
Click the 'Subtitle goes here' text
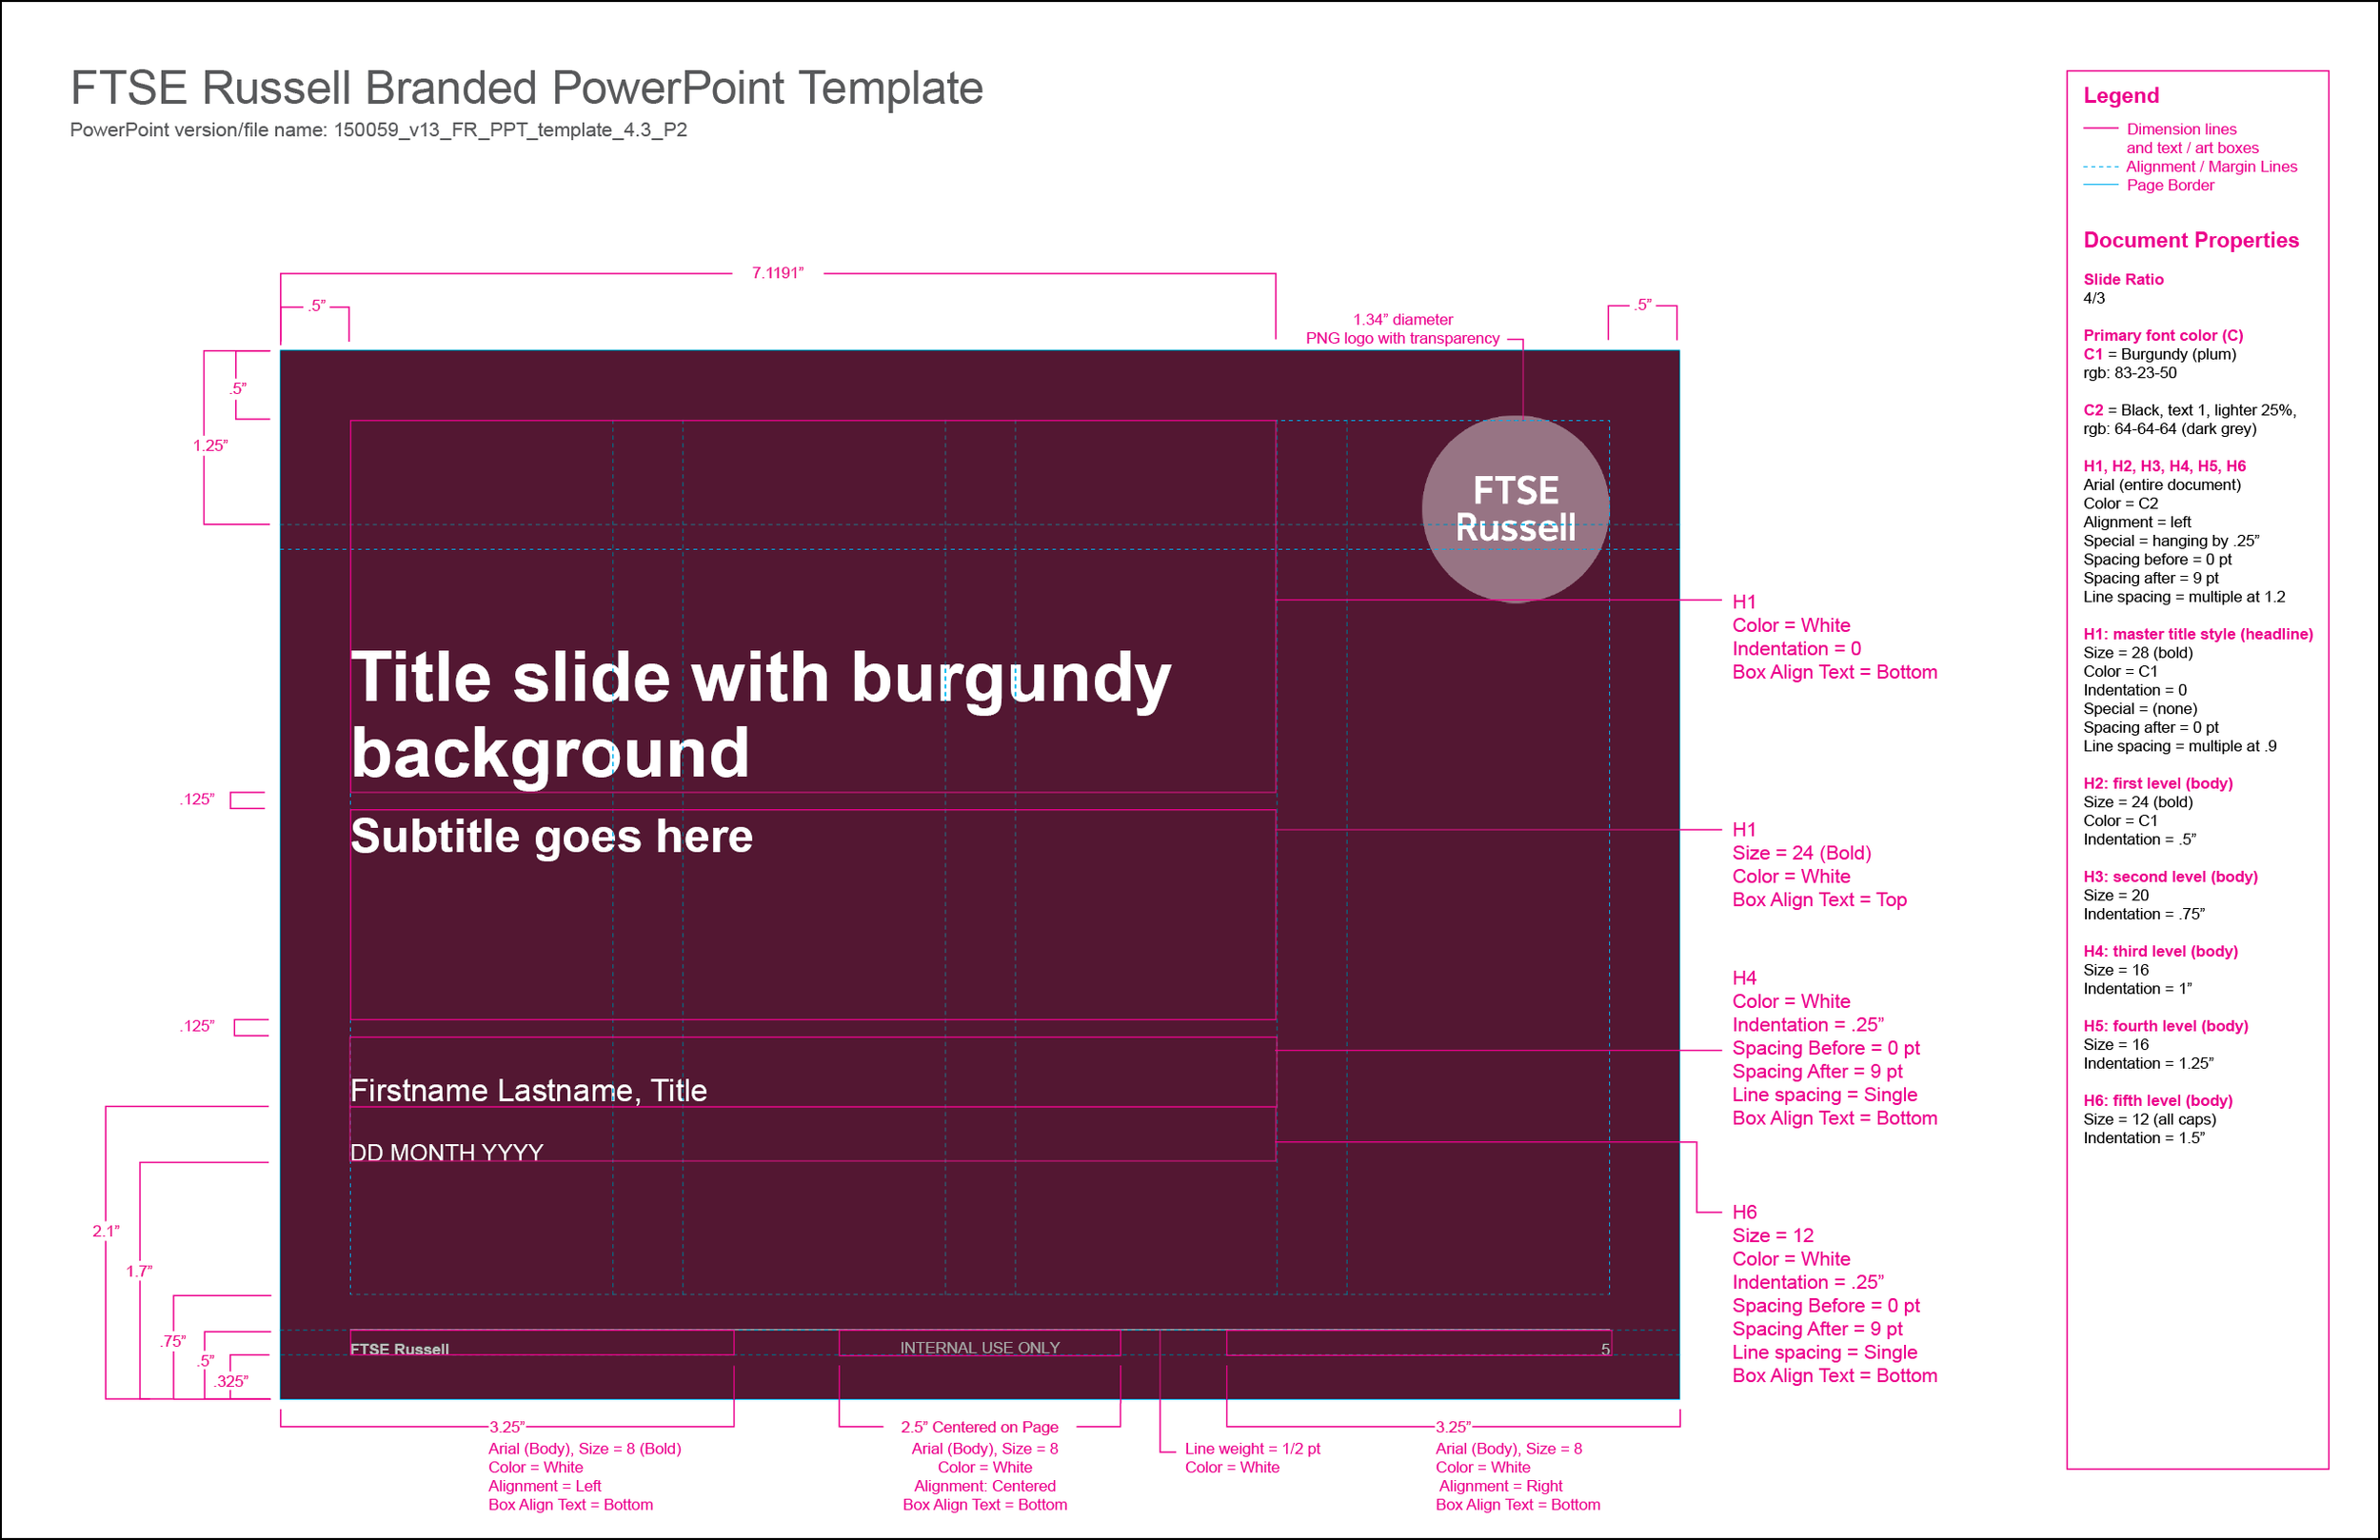point(551,836)
